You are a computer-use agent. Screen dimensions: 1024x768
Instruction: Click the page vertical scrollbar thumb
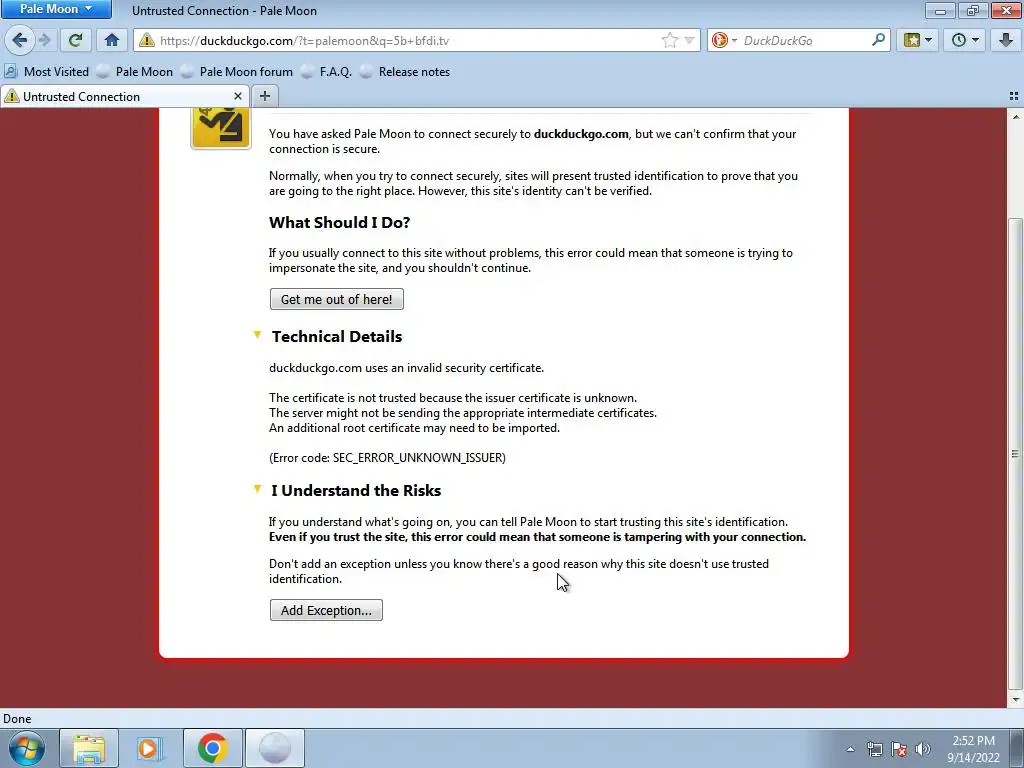click(x=1015, y=454)
